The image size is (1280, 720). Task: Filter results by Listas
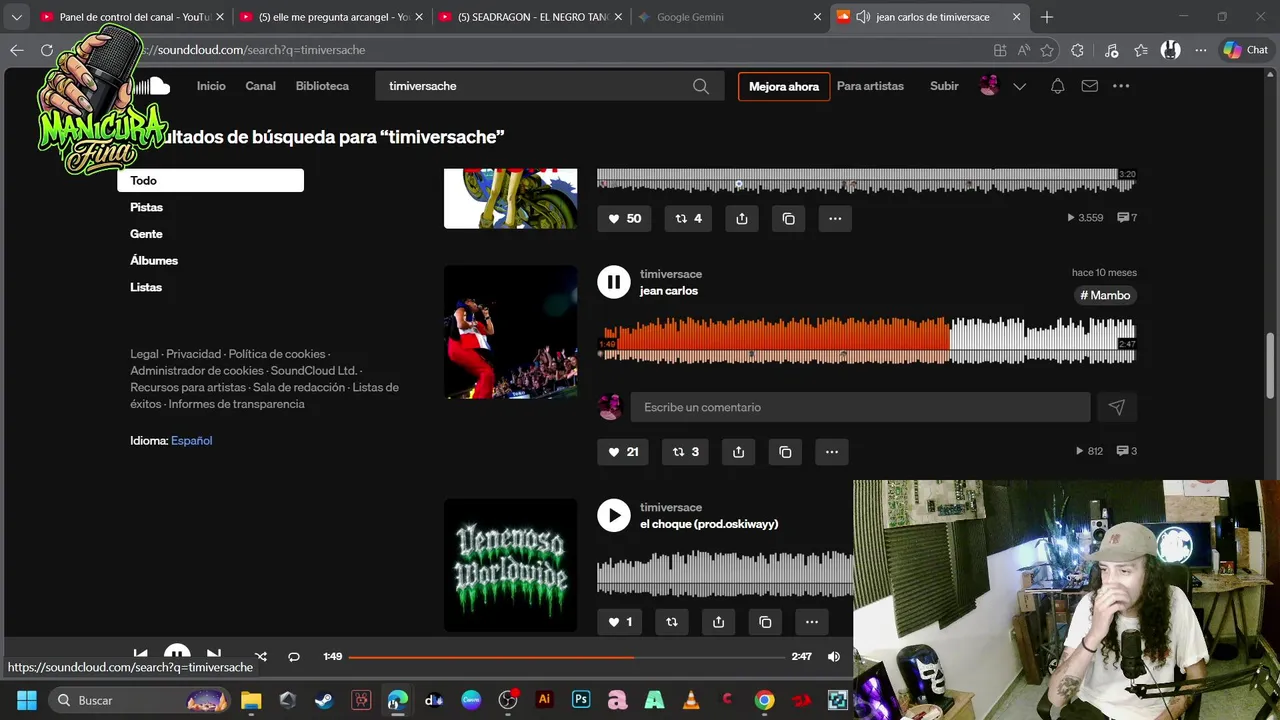(146, 287)
